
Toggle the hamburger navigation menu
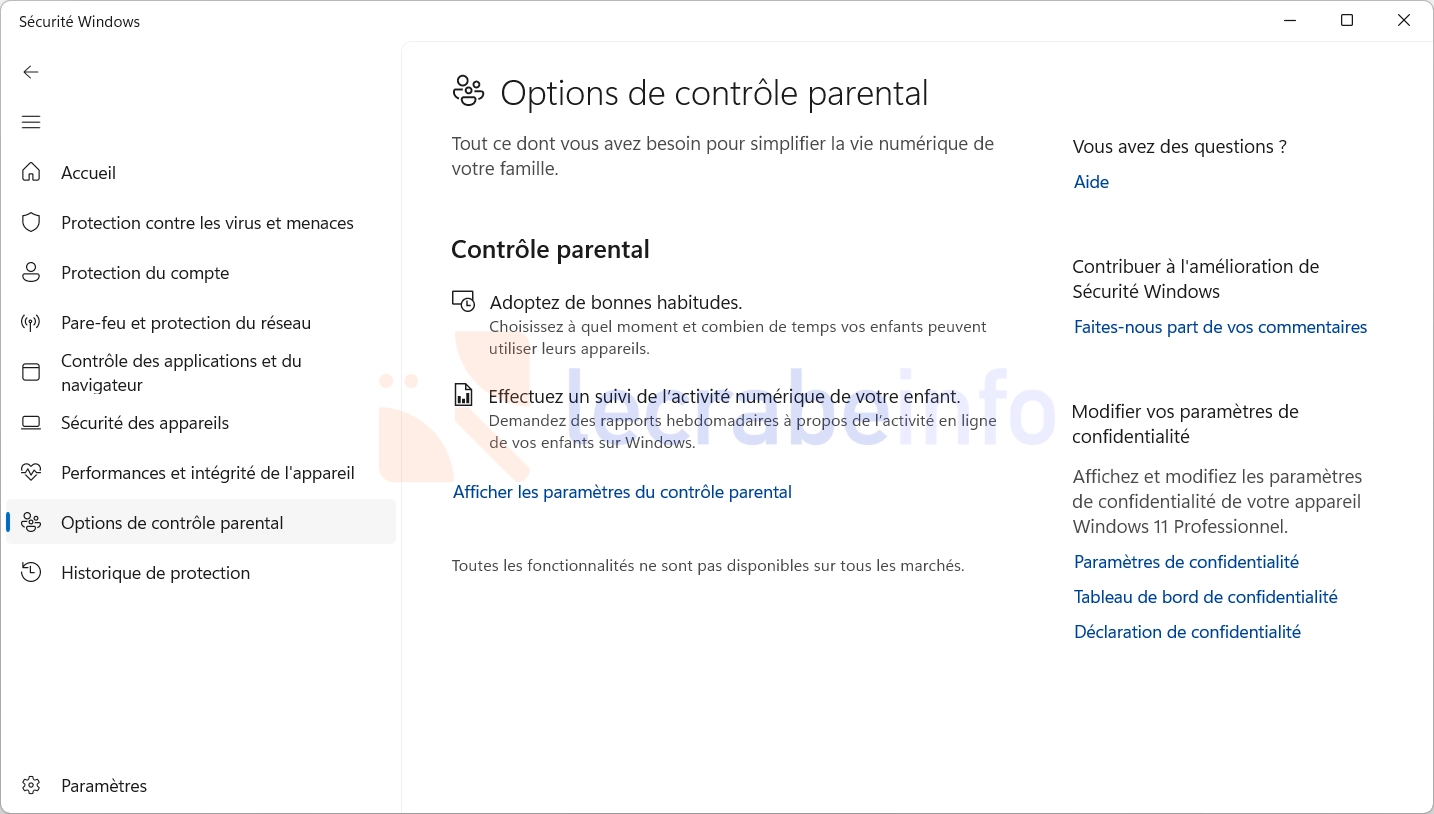tap(31, 122)
